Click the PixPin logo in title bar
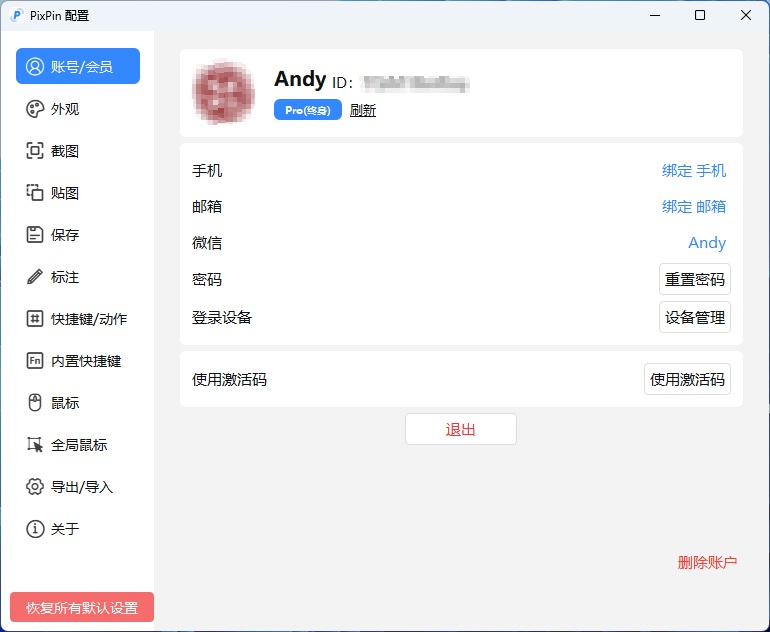 pyautogui.click(x=17, y=15)
